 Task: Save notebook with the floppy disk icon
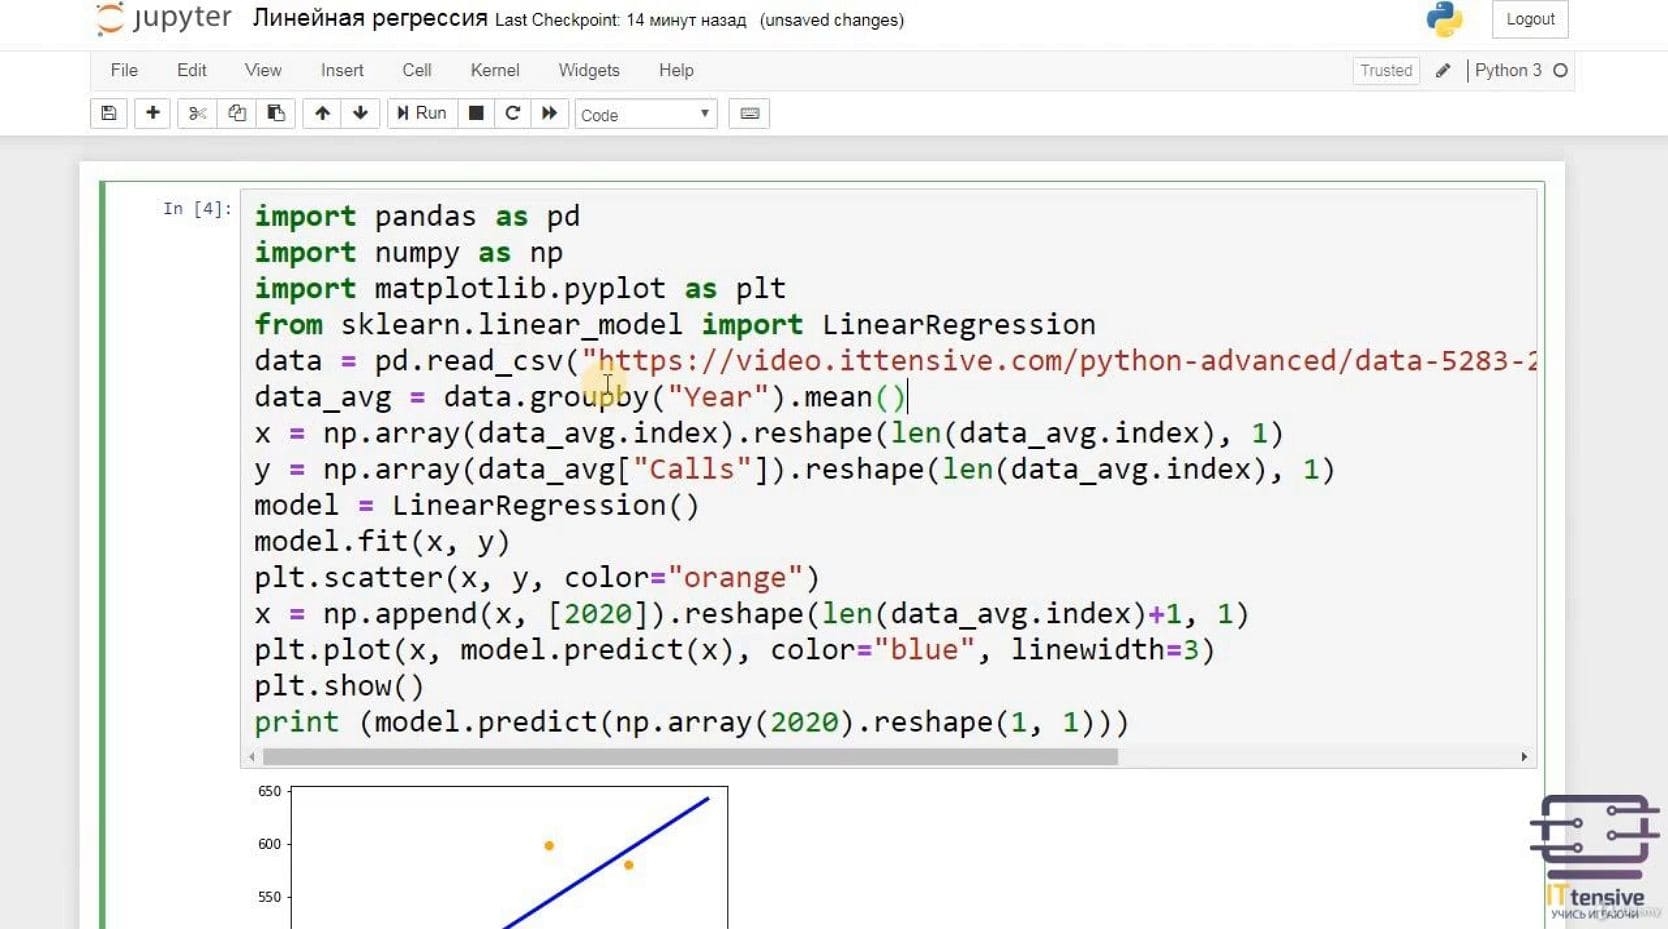(x=109, y=114)
